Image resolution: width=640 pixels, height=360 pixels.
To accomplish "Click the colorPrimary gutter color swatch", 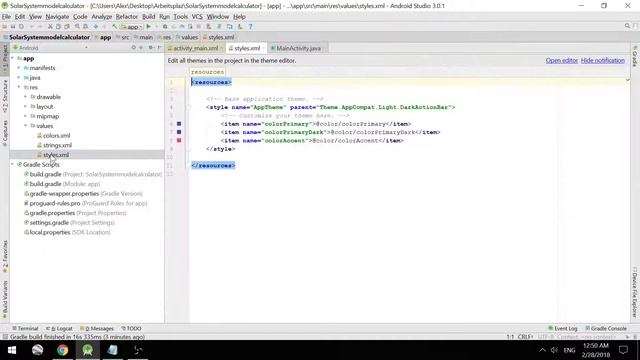I will pos(179,124).
